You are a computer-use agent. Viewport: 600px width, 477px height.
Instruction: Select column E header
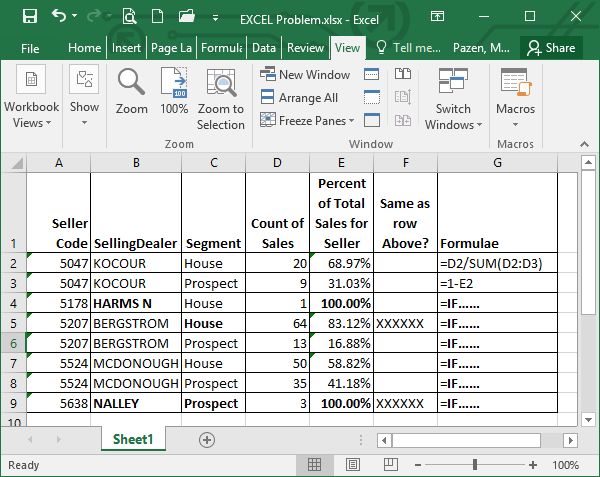coord(341,163)
